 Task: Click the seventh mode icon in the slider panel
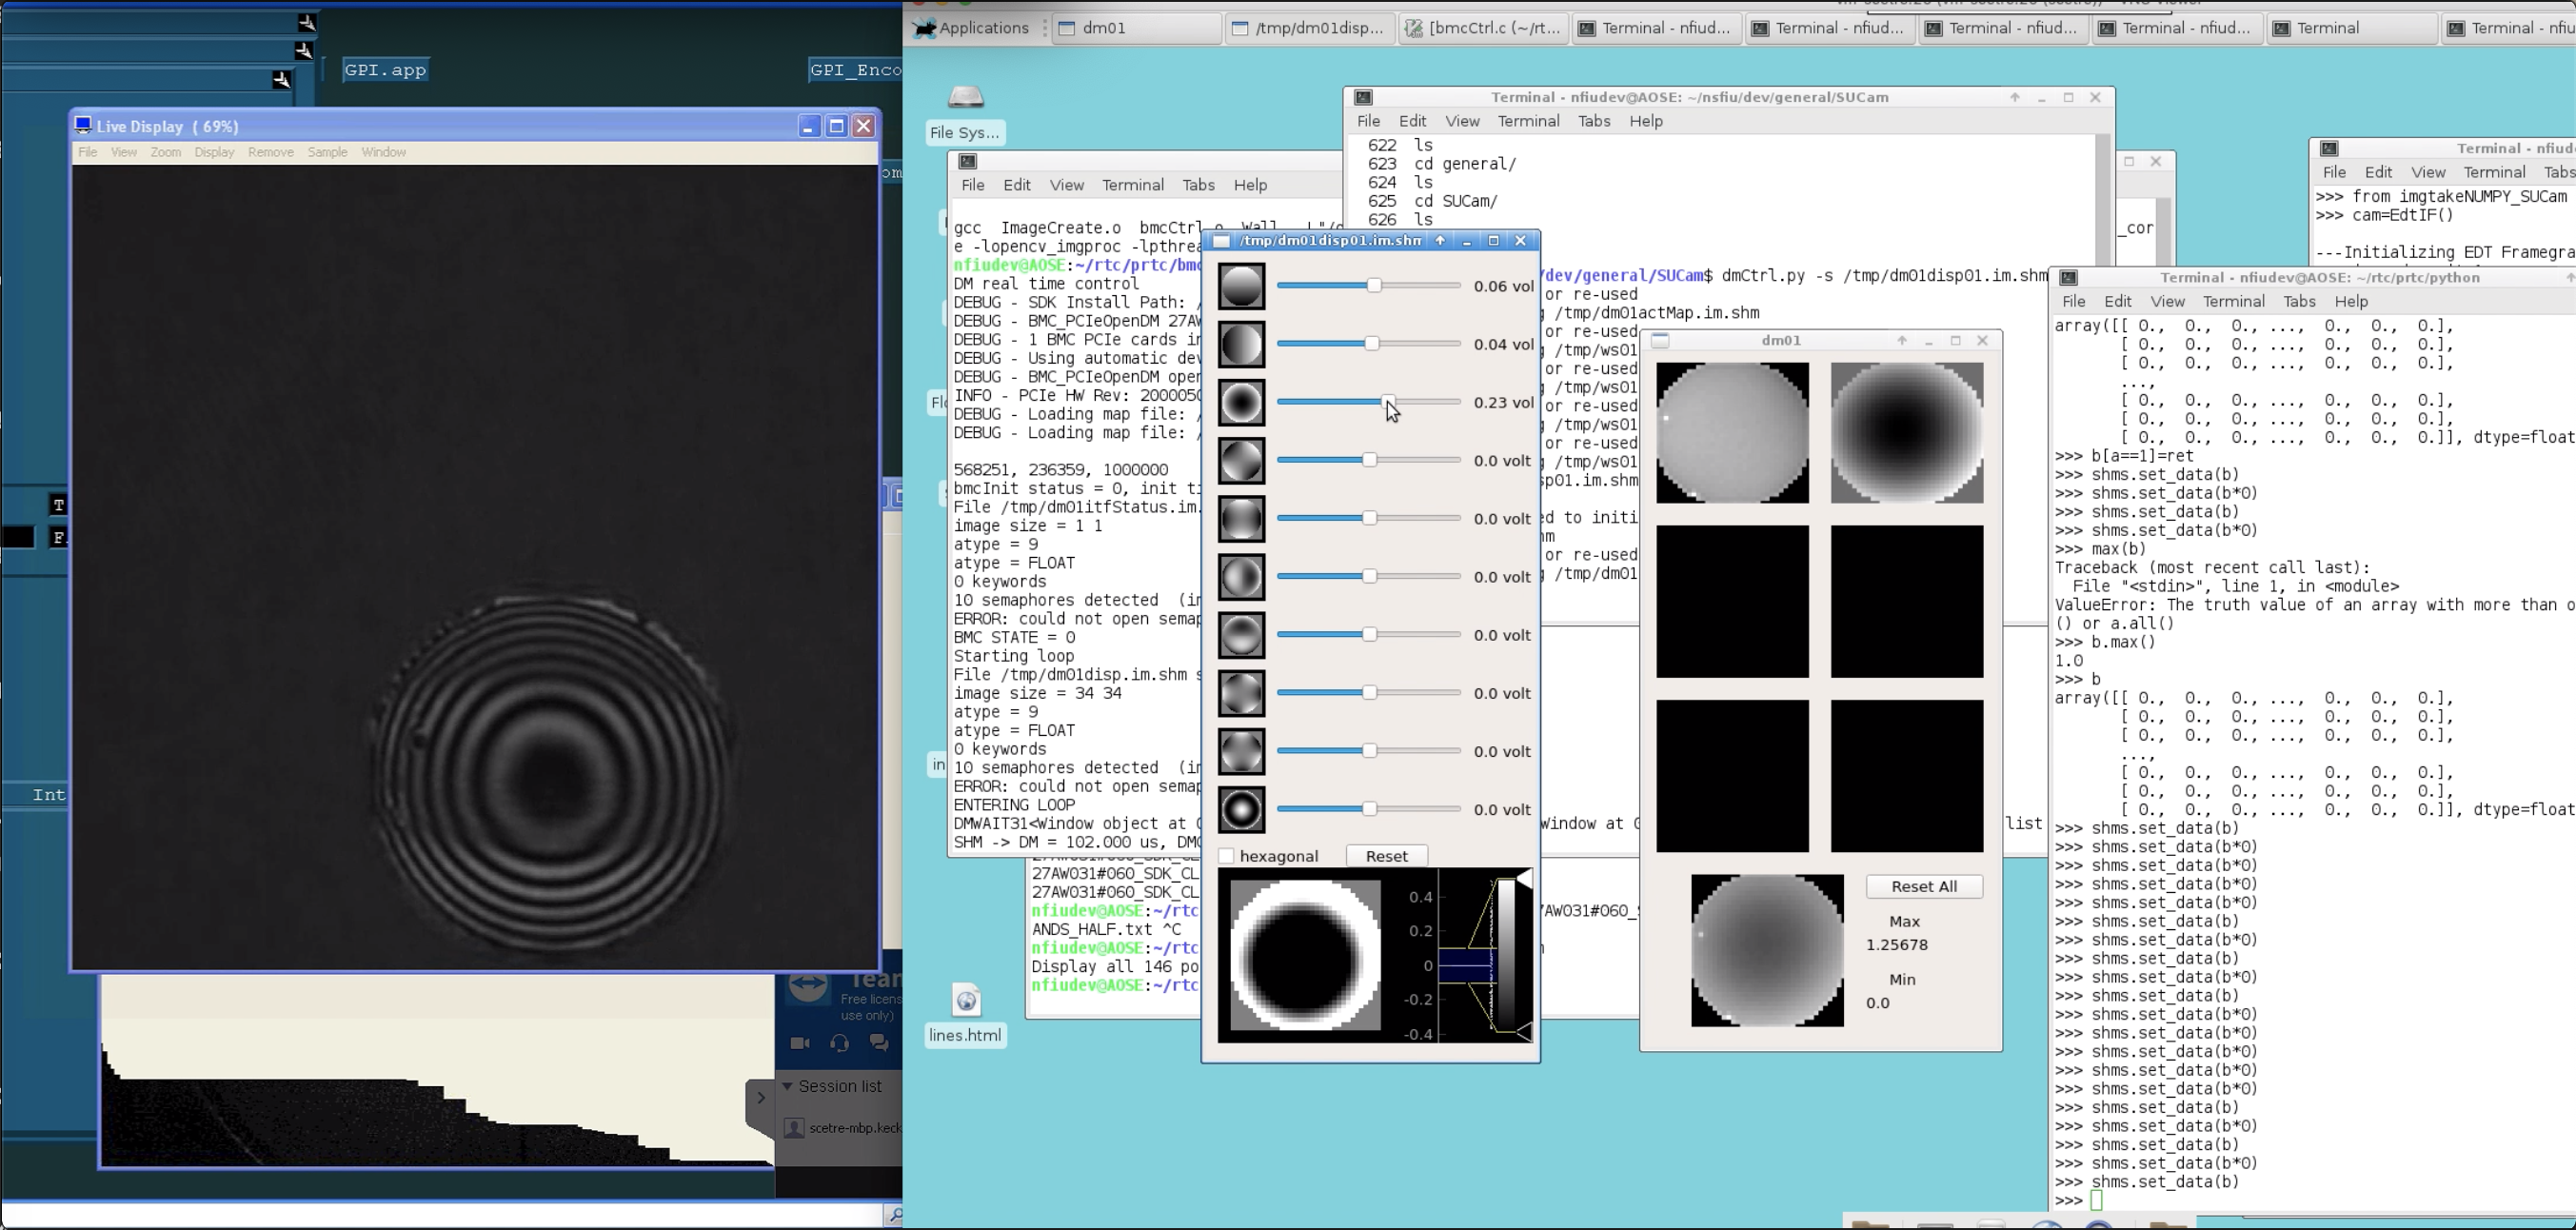coord(1241,635)
